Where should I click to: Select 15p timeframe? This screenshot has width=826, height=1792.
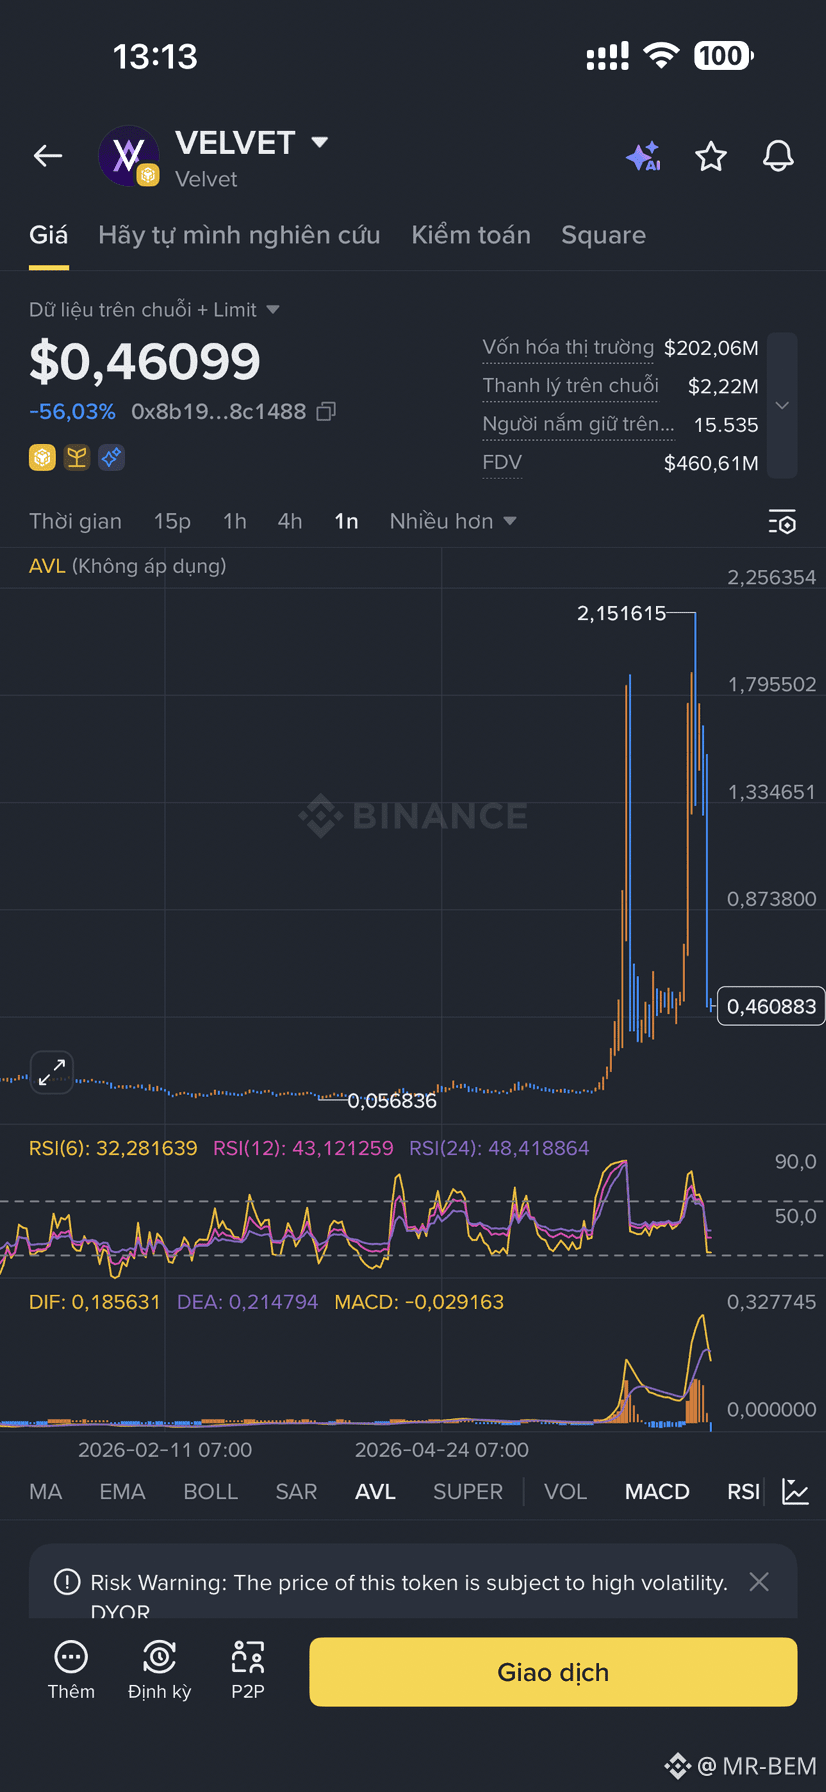tap(172, 521)
